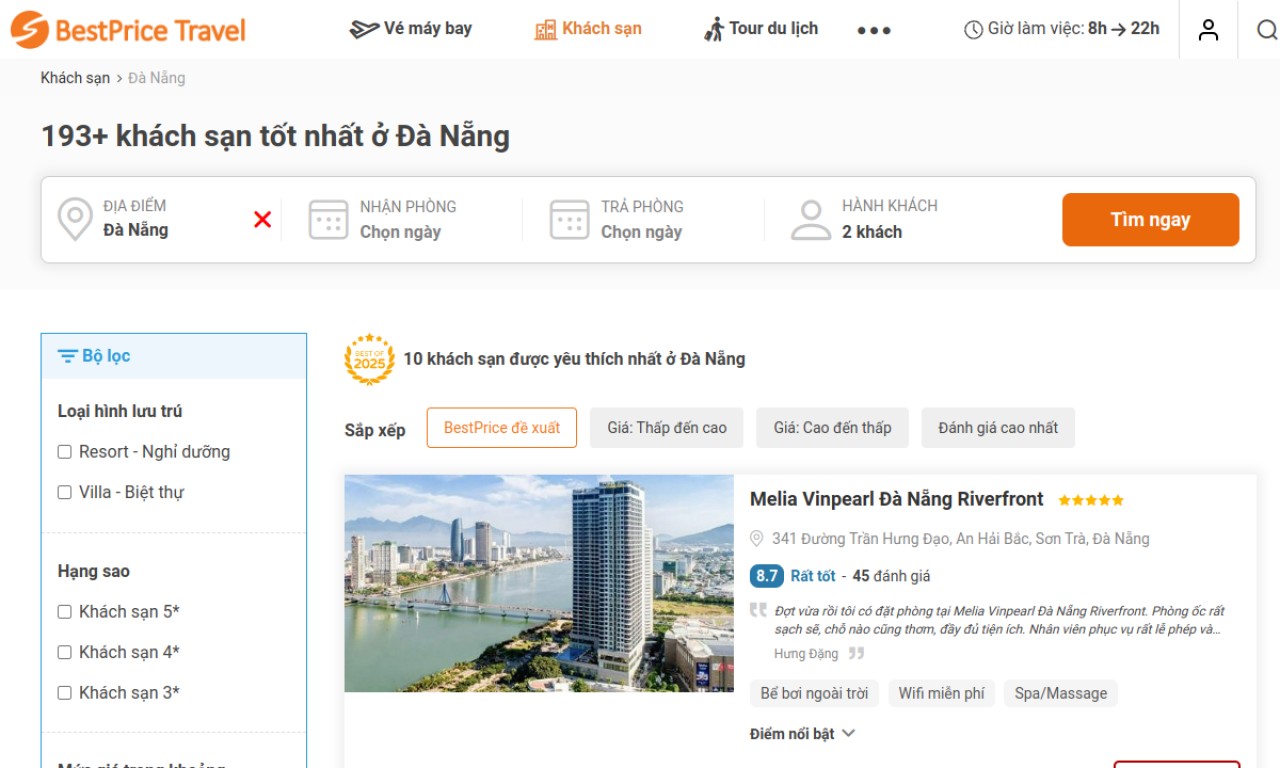Click the Đà Nẵng breadcrumb text
1280x768 pixels.
[x=157, y=78]
